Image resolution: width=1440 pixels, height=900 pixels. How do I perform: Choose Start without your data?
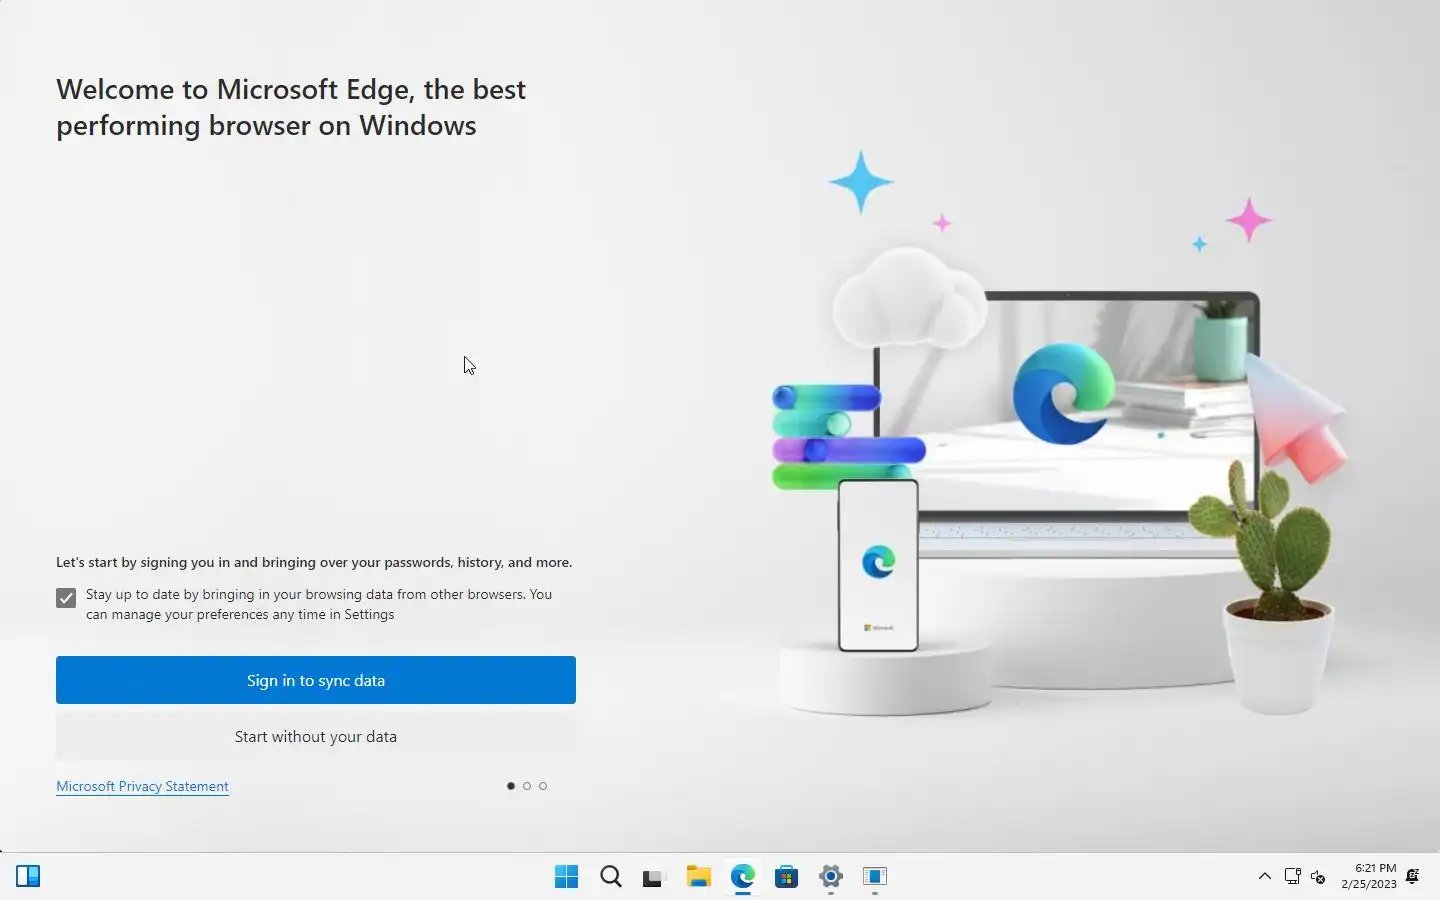point(316,736)
